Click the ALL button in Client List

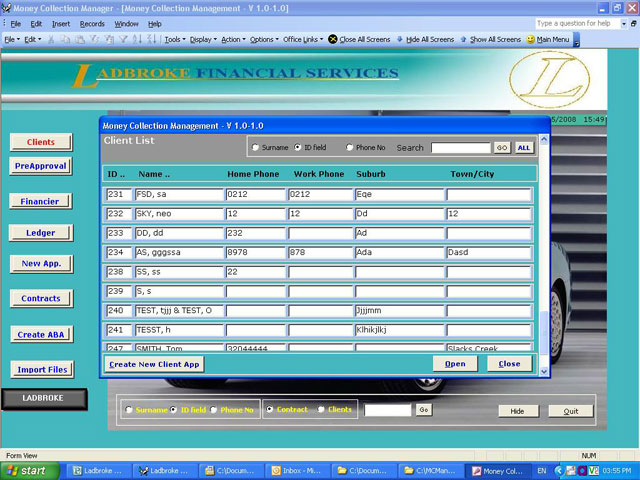click(524, 148)
